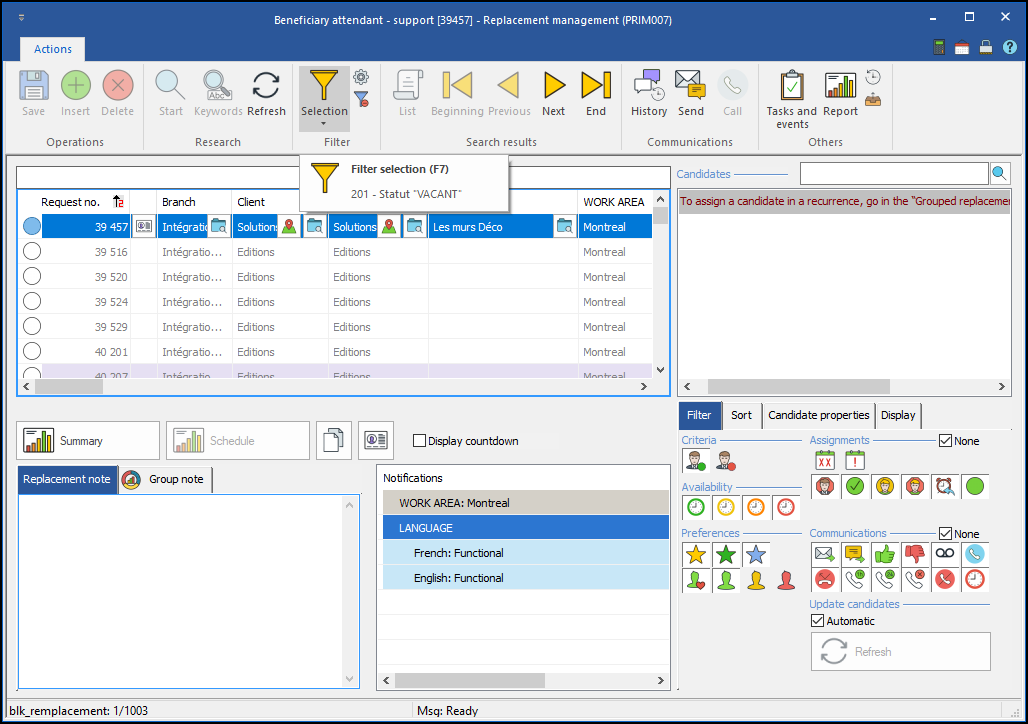The image size is (1028, 724).
Task: Click the funnel with red minus icon
Action: pos(361,100)
